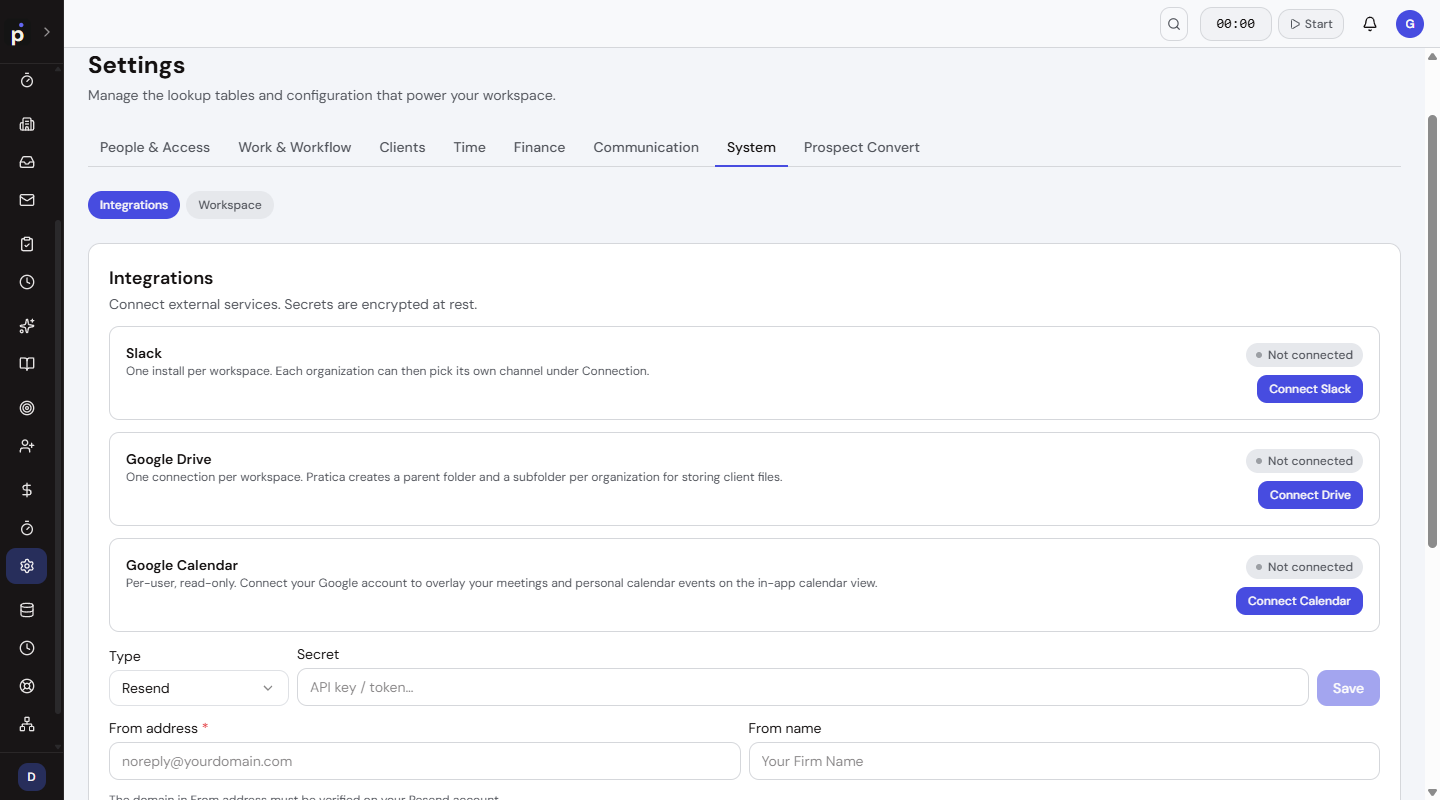
Task: Select the Workspace pill
Action: point(230,205)
